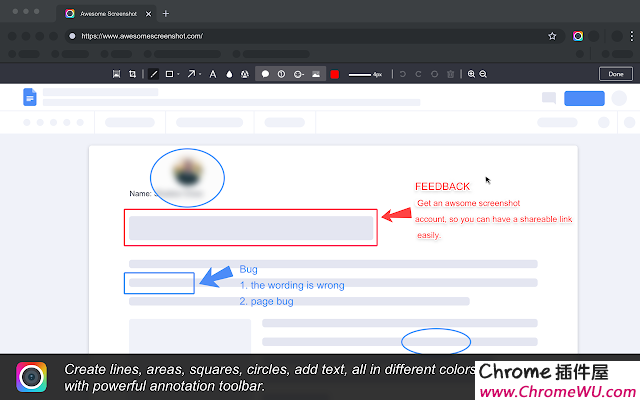Screen dimensions: 640x400
Task: Click the zoom in magnifier
Action: [x=472, y=74]
